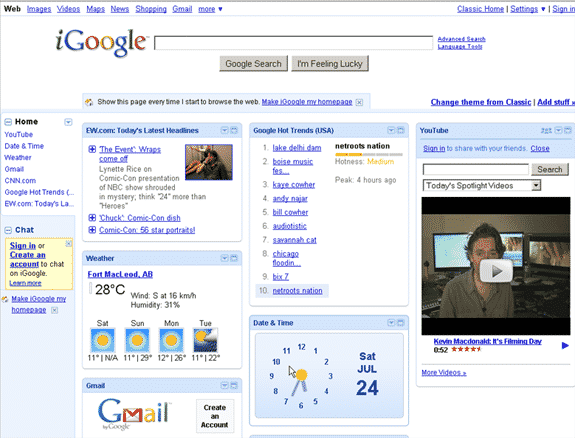The height and width of the screenshot is (438, 575).
Task: Open Today's Spotlight Videos dropdown
Action: coord(482,186)
